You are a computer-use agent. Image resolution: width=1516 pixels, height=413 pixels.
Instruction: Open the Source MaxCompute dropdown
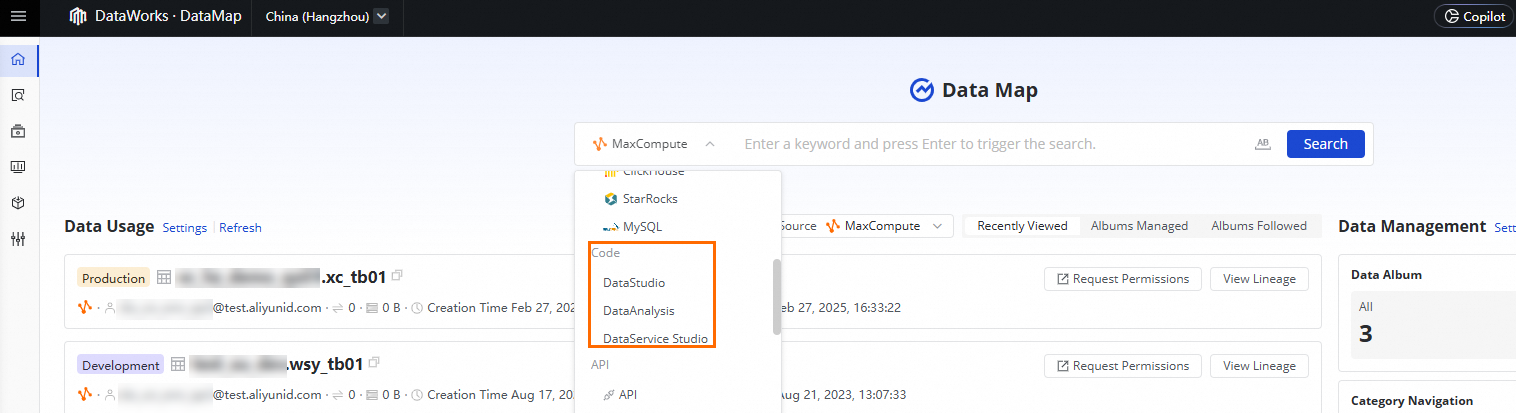[885, 226]
